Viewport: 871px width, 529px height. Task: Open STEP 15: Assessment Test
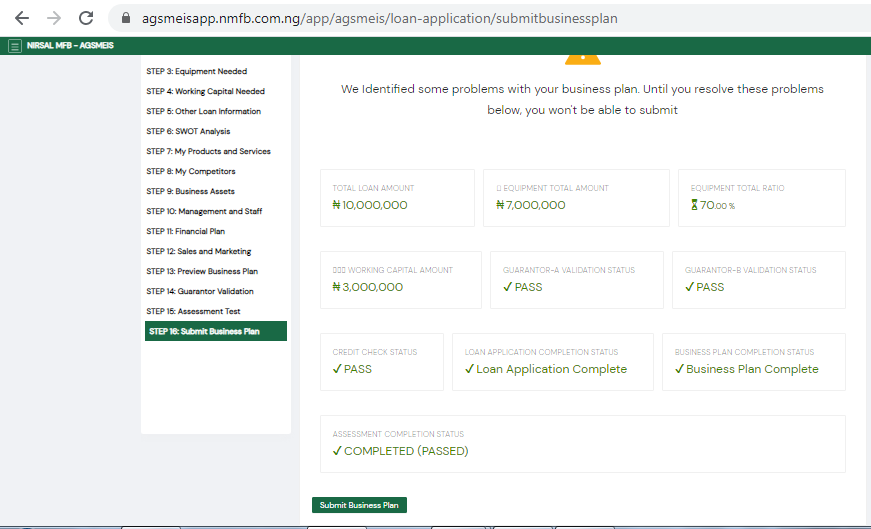[x=193, y=311]
